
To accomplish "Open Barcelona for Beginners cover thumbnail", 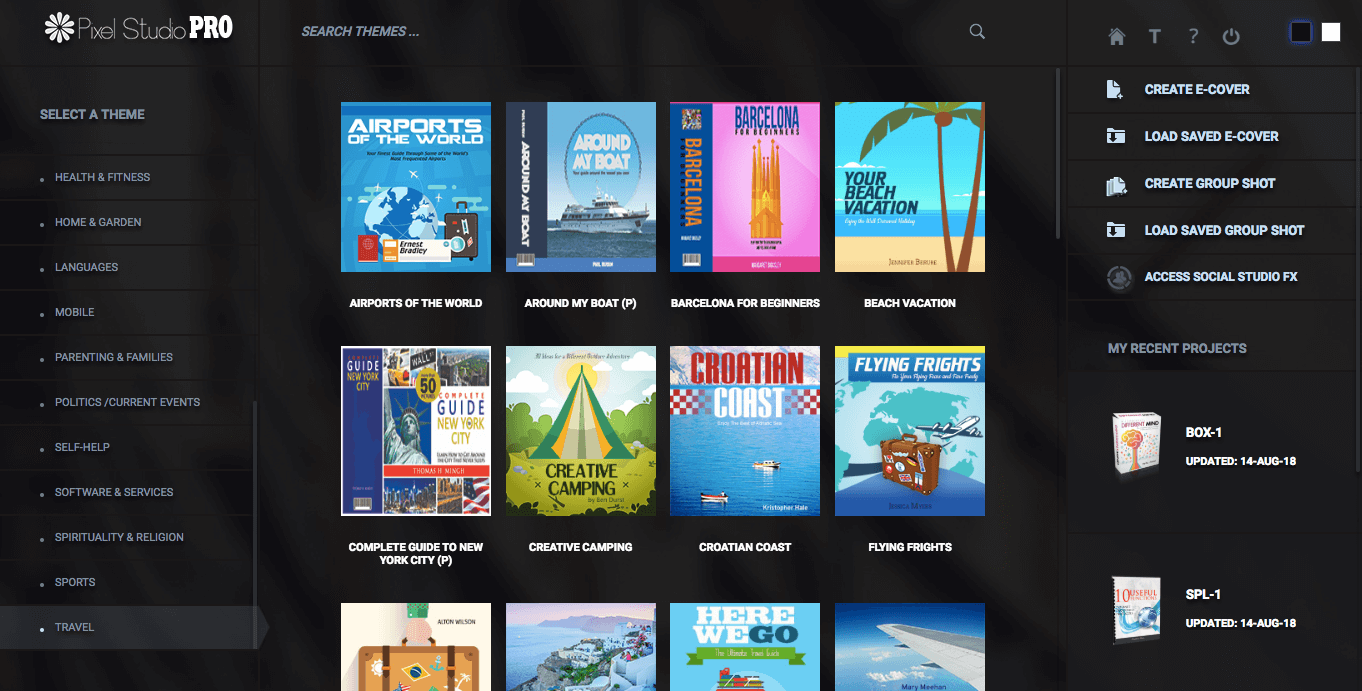I will 745,187.
